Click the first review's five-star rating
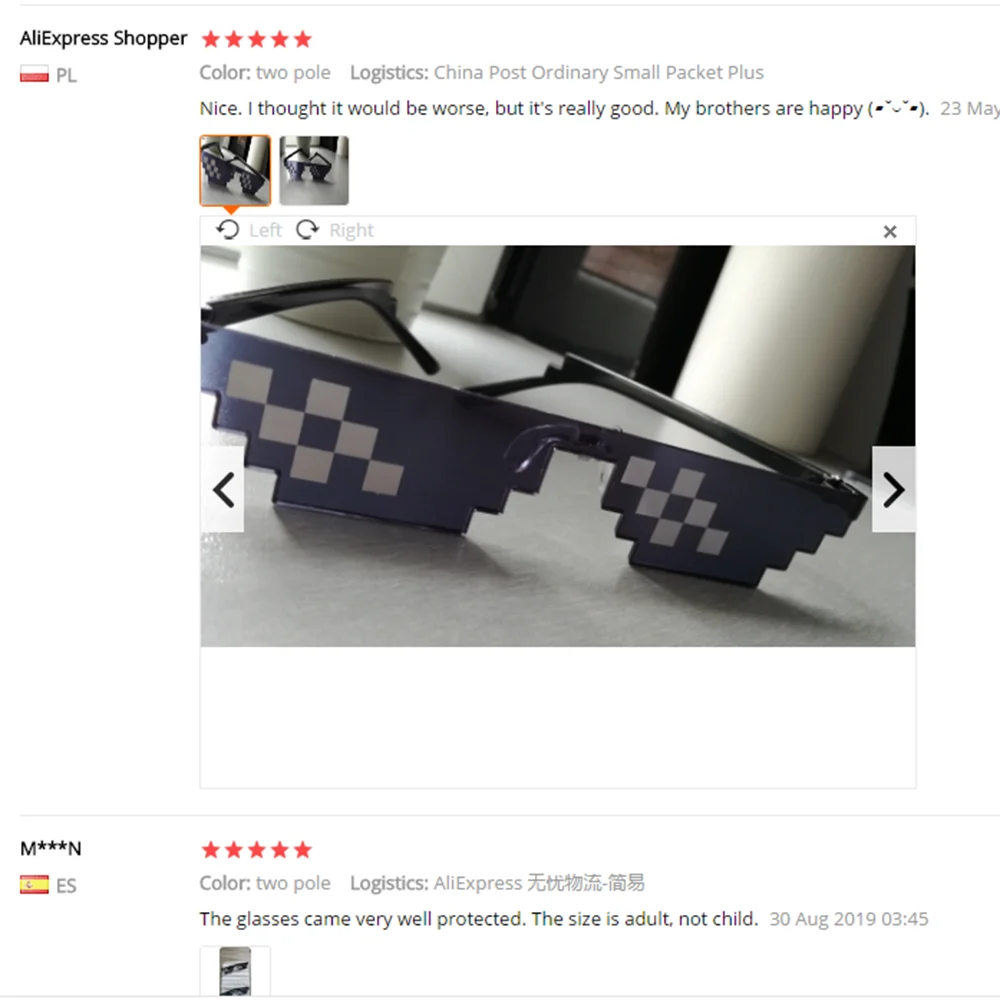The height and width of the screenshot is (1000, 1000). coord(256,40)
